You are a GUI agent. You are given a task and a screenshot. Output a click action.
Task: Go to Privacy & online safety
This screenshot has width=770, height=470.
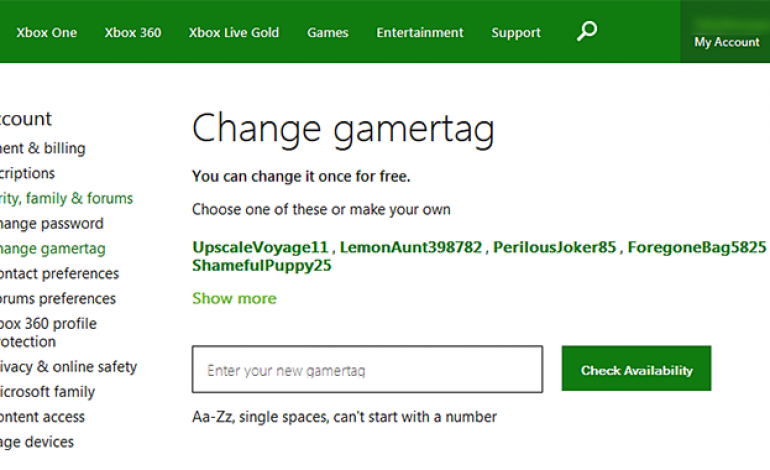pos(68,366)
